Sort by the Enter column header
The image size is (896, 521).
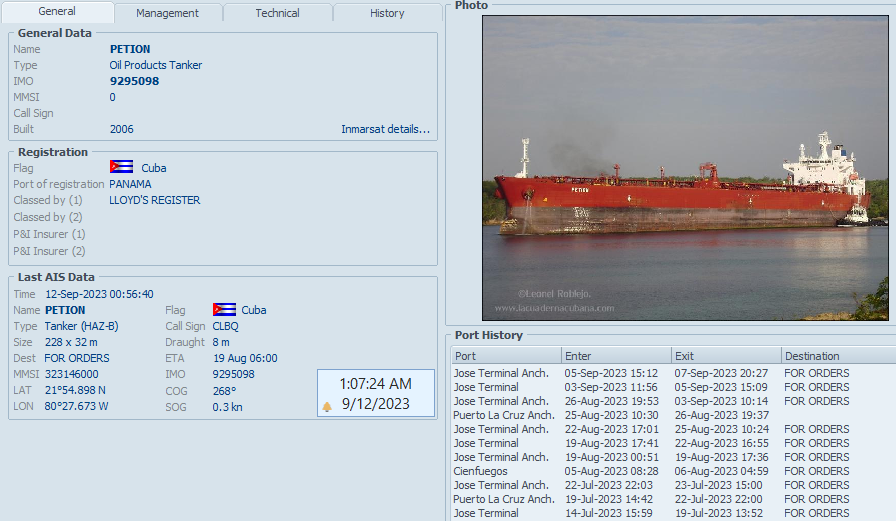point(616,356)
